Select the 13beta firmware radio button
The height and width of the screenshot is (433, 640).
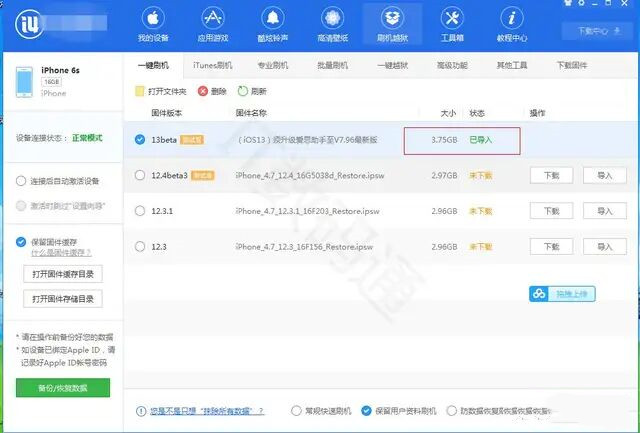point(140,140)
